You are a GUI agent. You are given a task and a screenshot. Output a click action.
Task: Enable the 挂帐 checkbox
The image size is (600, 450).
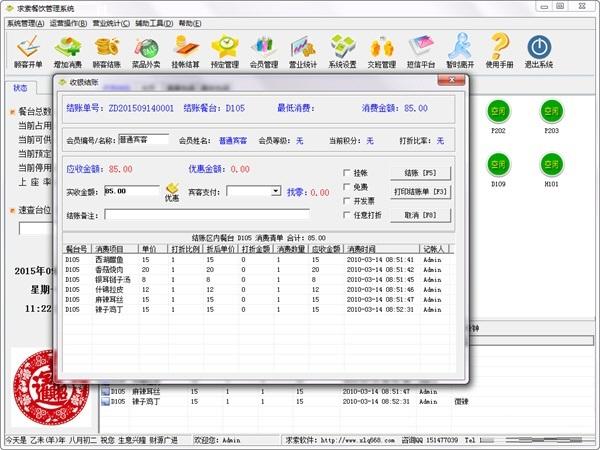tap(347, 173)
